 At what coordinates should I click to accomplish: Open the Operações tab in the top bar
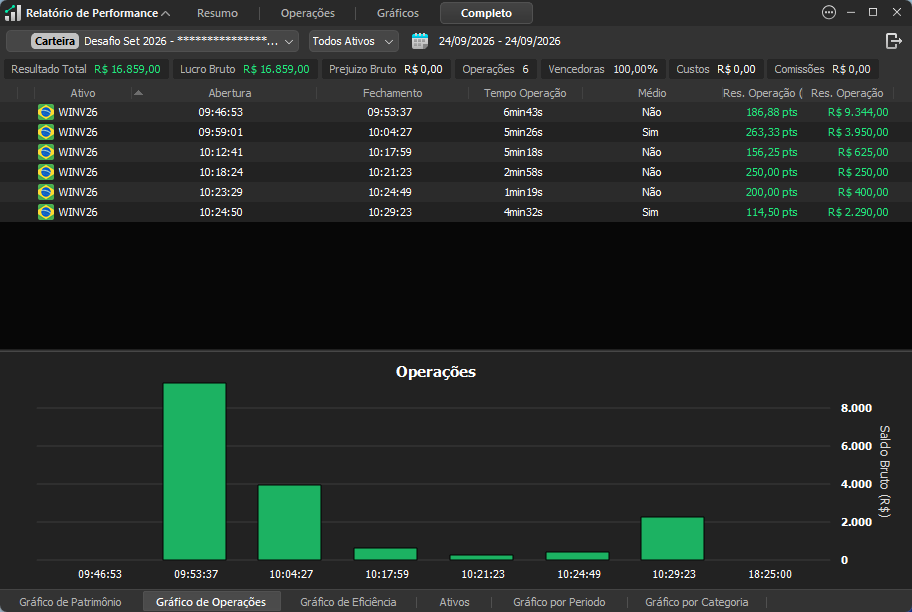click(x=308, y=13)
